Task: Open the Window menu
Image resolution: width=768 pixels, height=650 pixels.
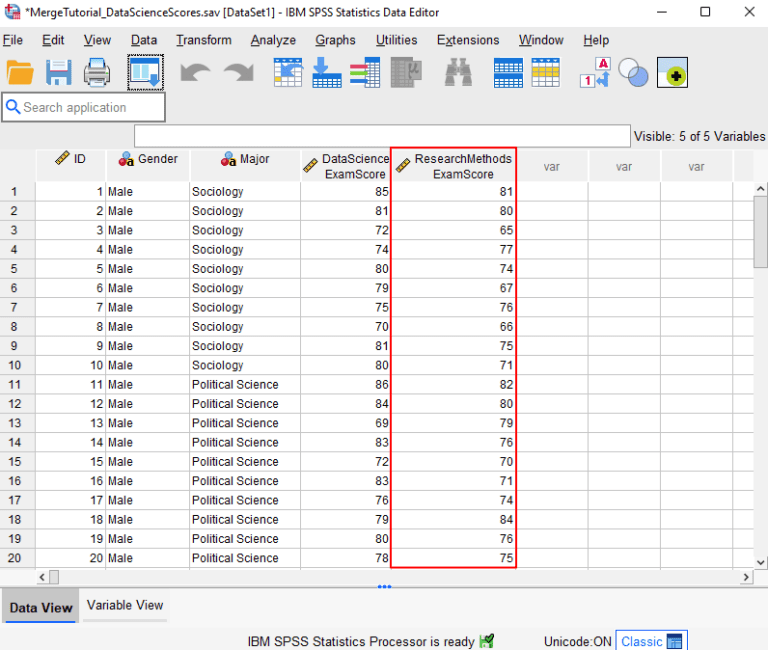Action: [541, 40]
